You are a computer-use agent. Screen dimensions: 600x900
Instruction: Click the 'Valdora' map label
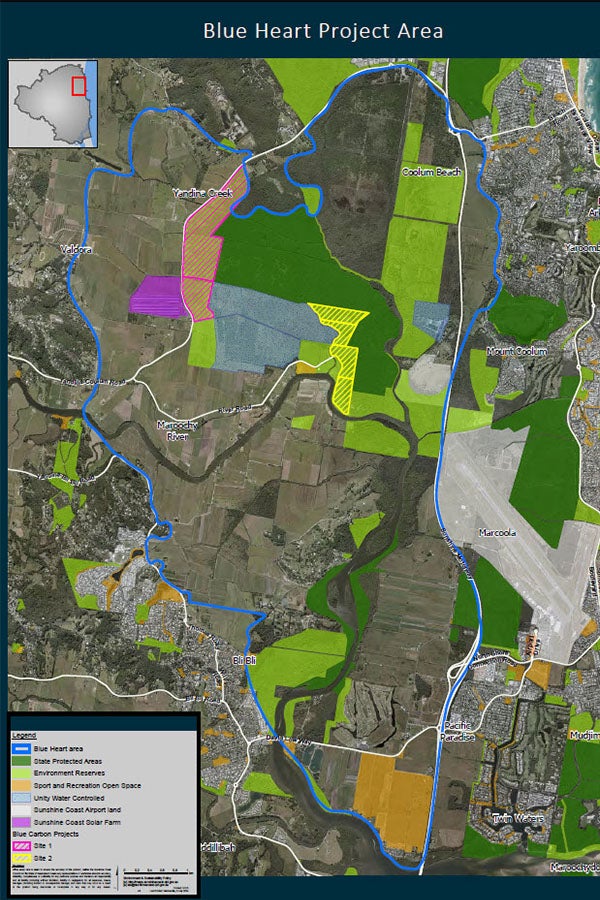click(x=76, y=250)
